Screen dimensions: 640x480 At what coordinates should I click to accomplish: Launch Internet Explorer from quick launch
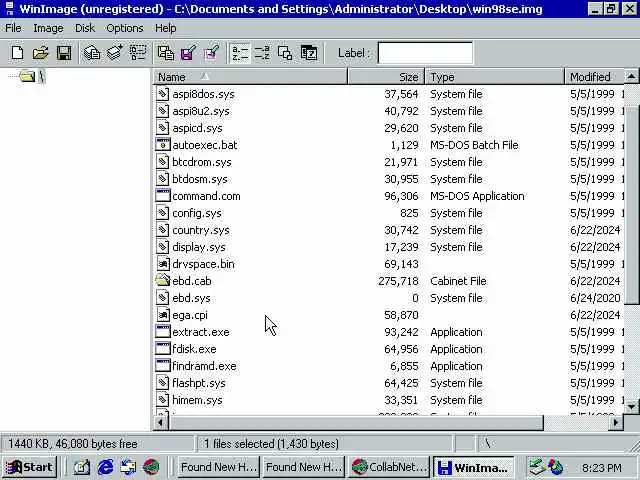[105, 467]
